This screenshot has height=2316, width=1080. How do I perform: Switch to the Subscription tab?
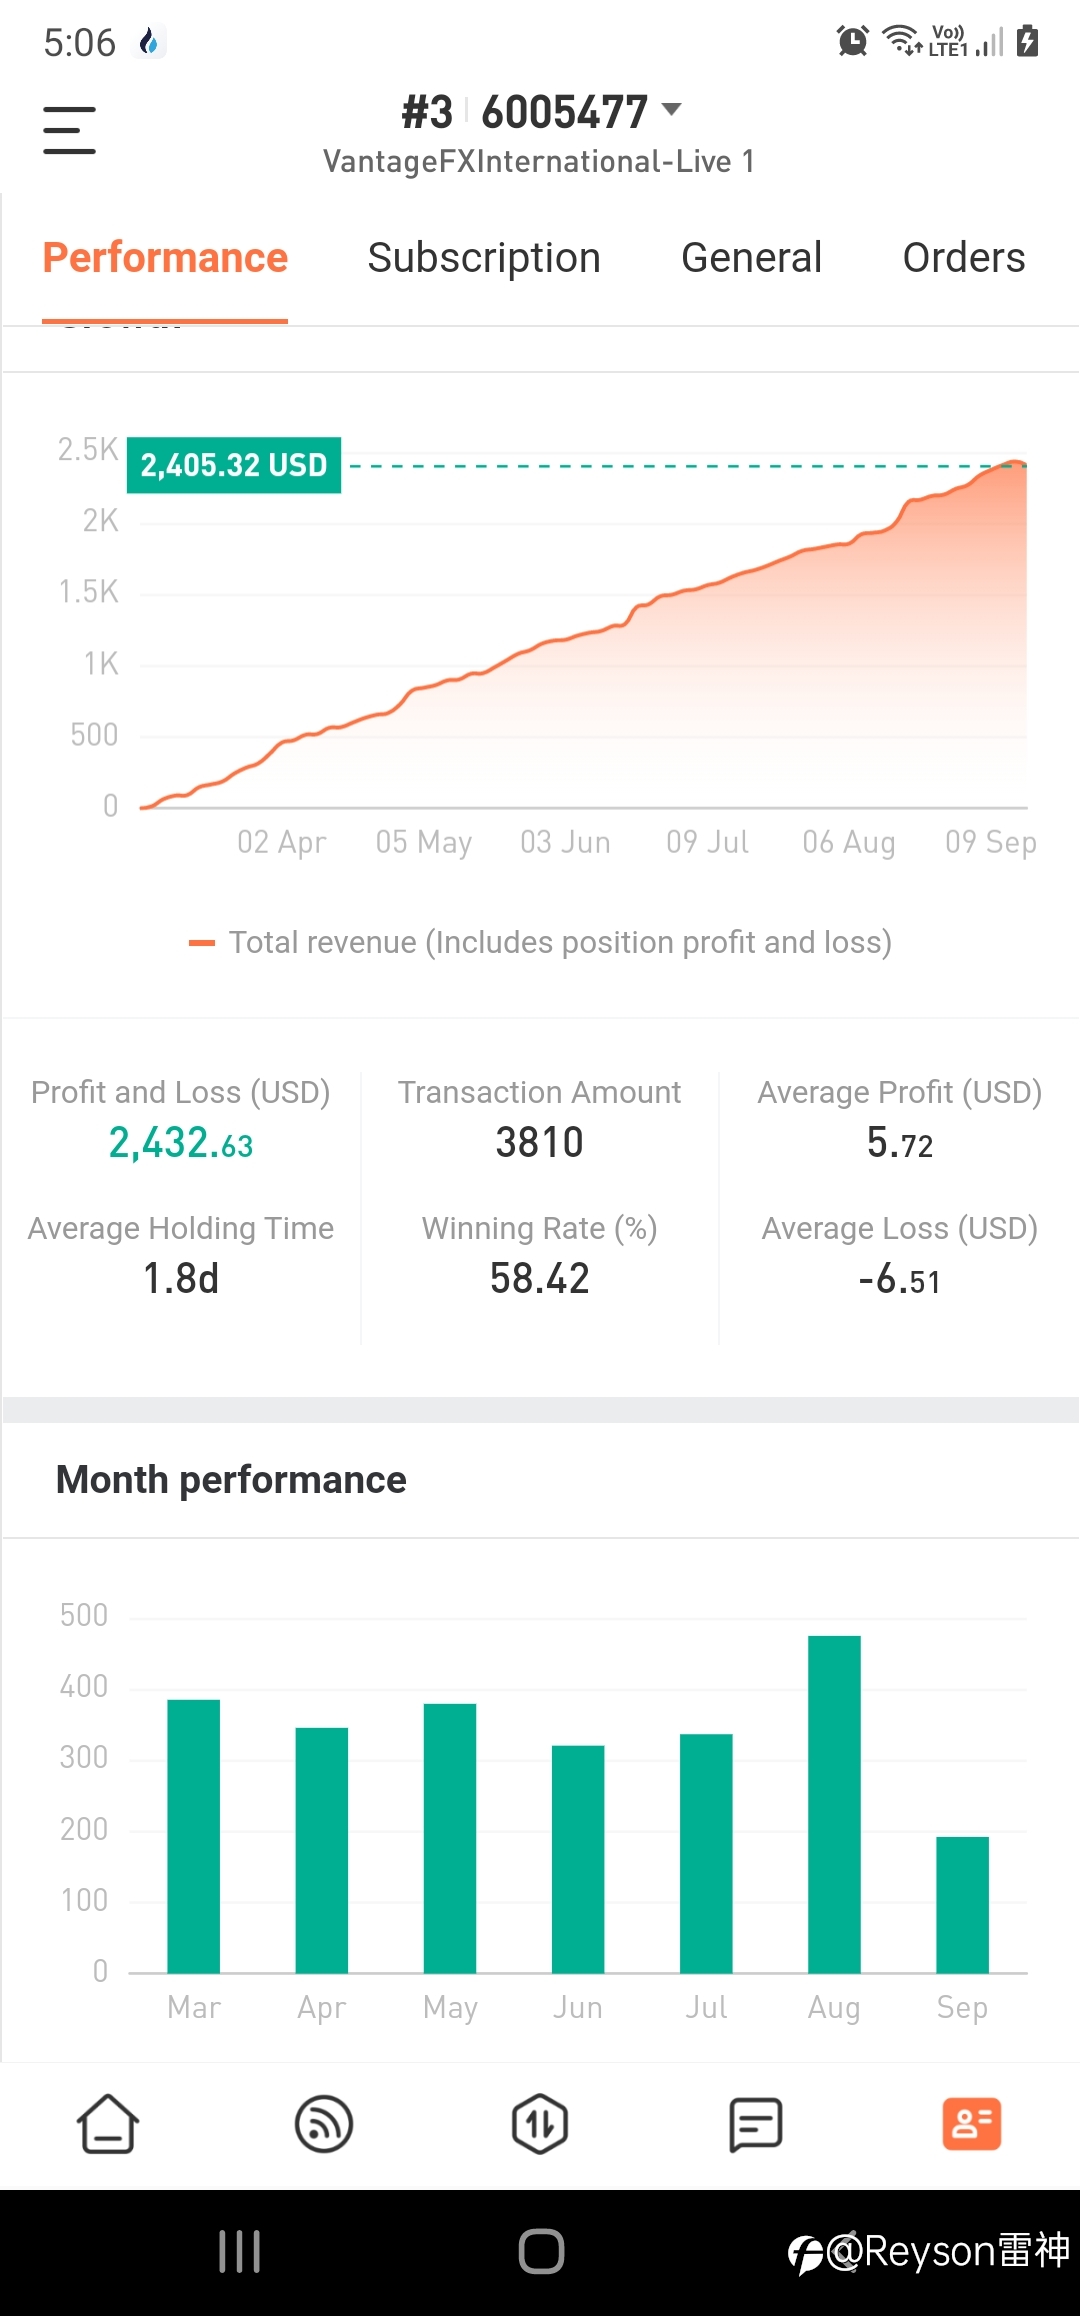click(x=484, y=258)
